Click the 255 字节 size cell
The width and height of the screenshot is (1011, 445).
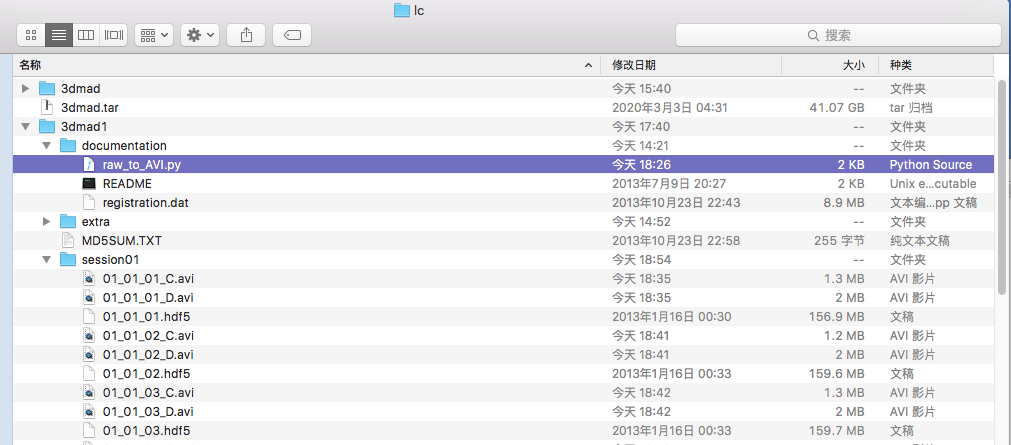coord(839,241)
